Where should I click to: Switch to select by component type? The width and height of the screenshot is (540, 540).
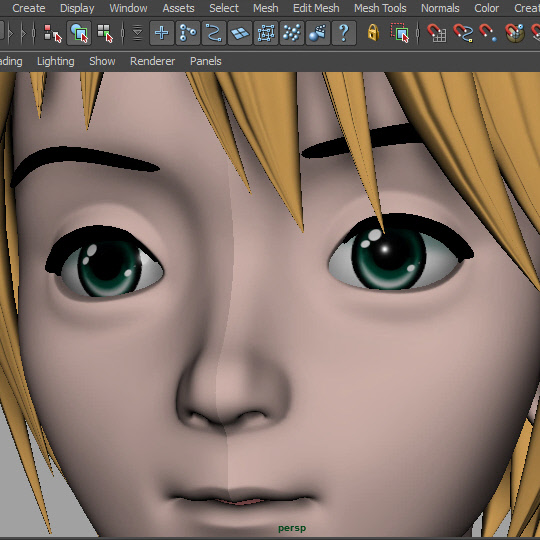tap(105, 33)
